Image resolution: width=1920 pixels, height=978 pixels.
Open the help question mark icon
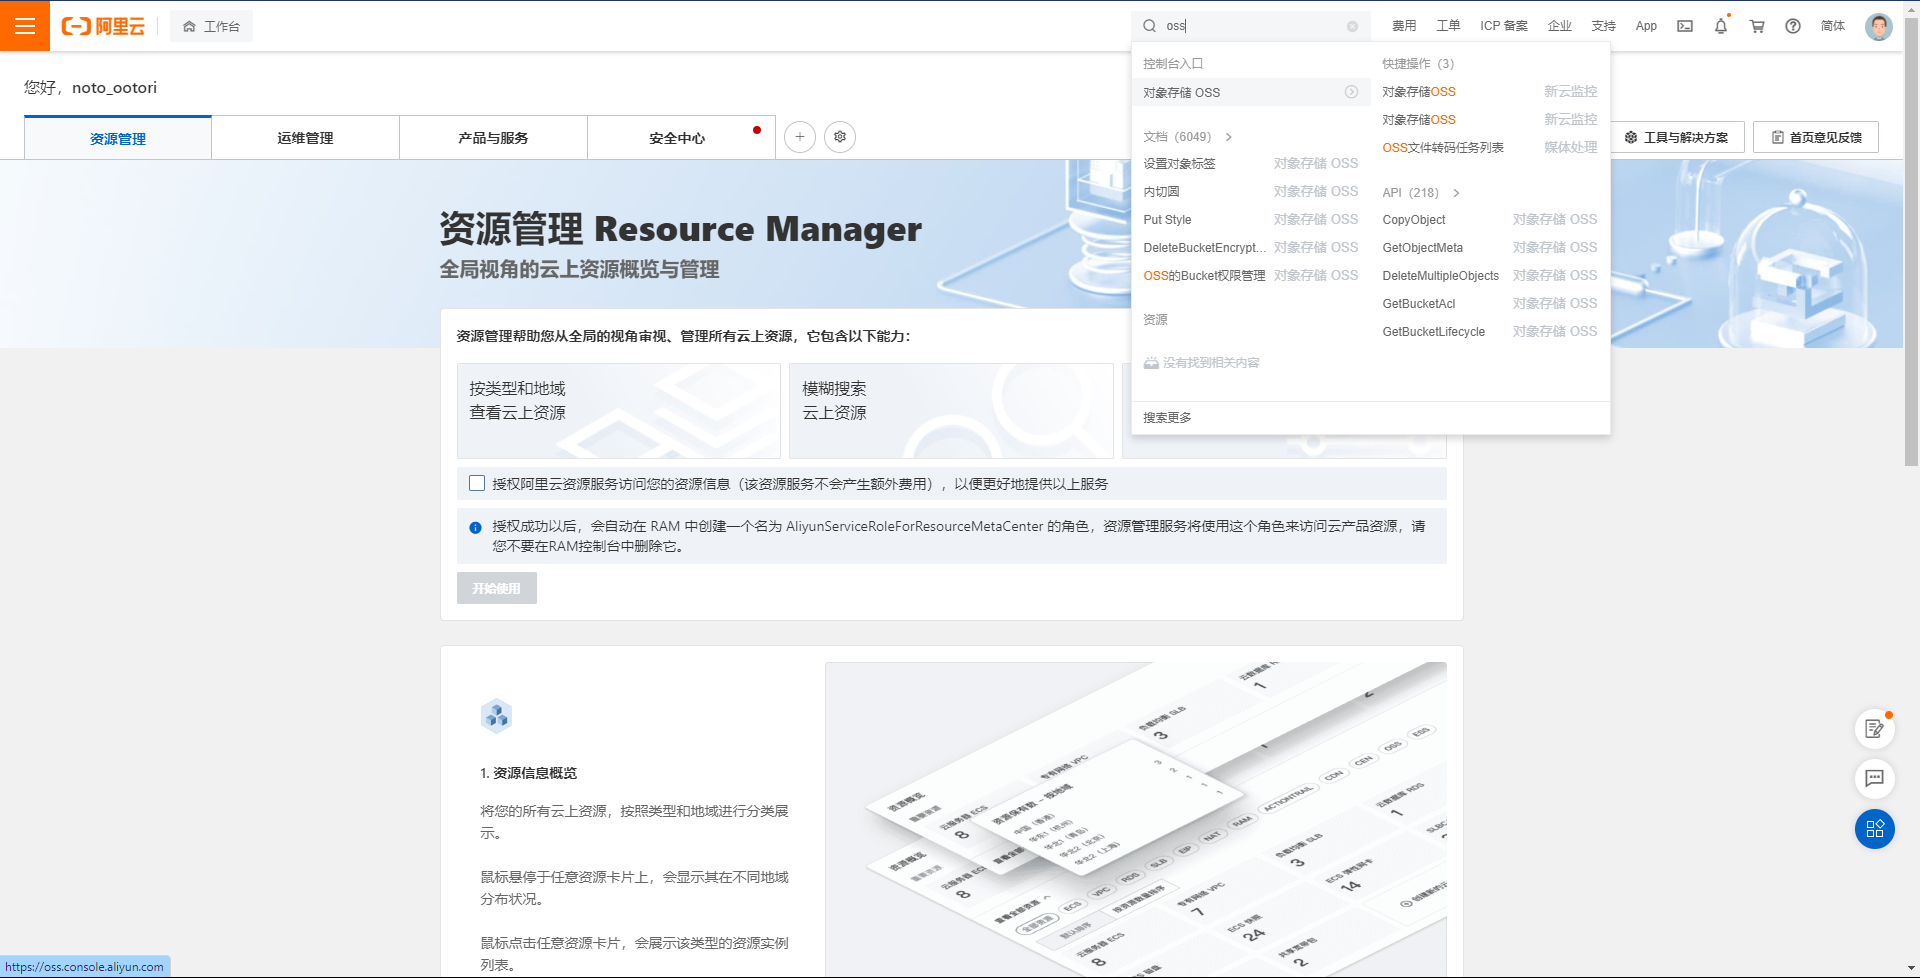click(x=1793, y=26)
